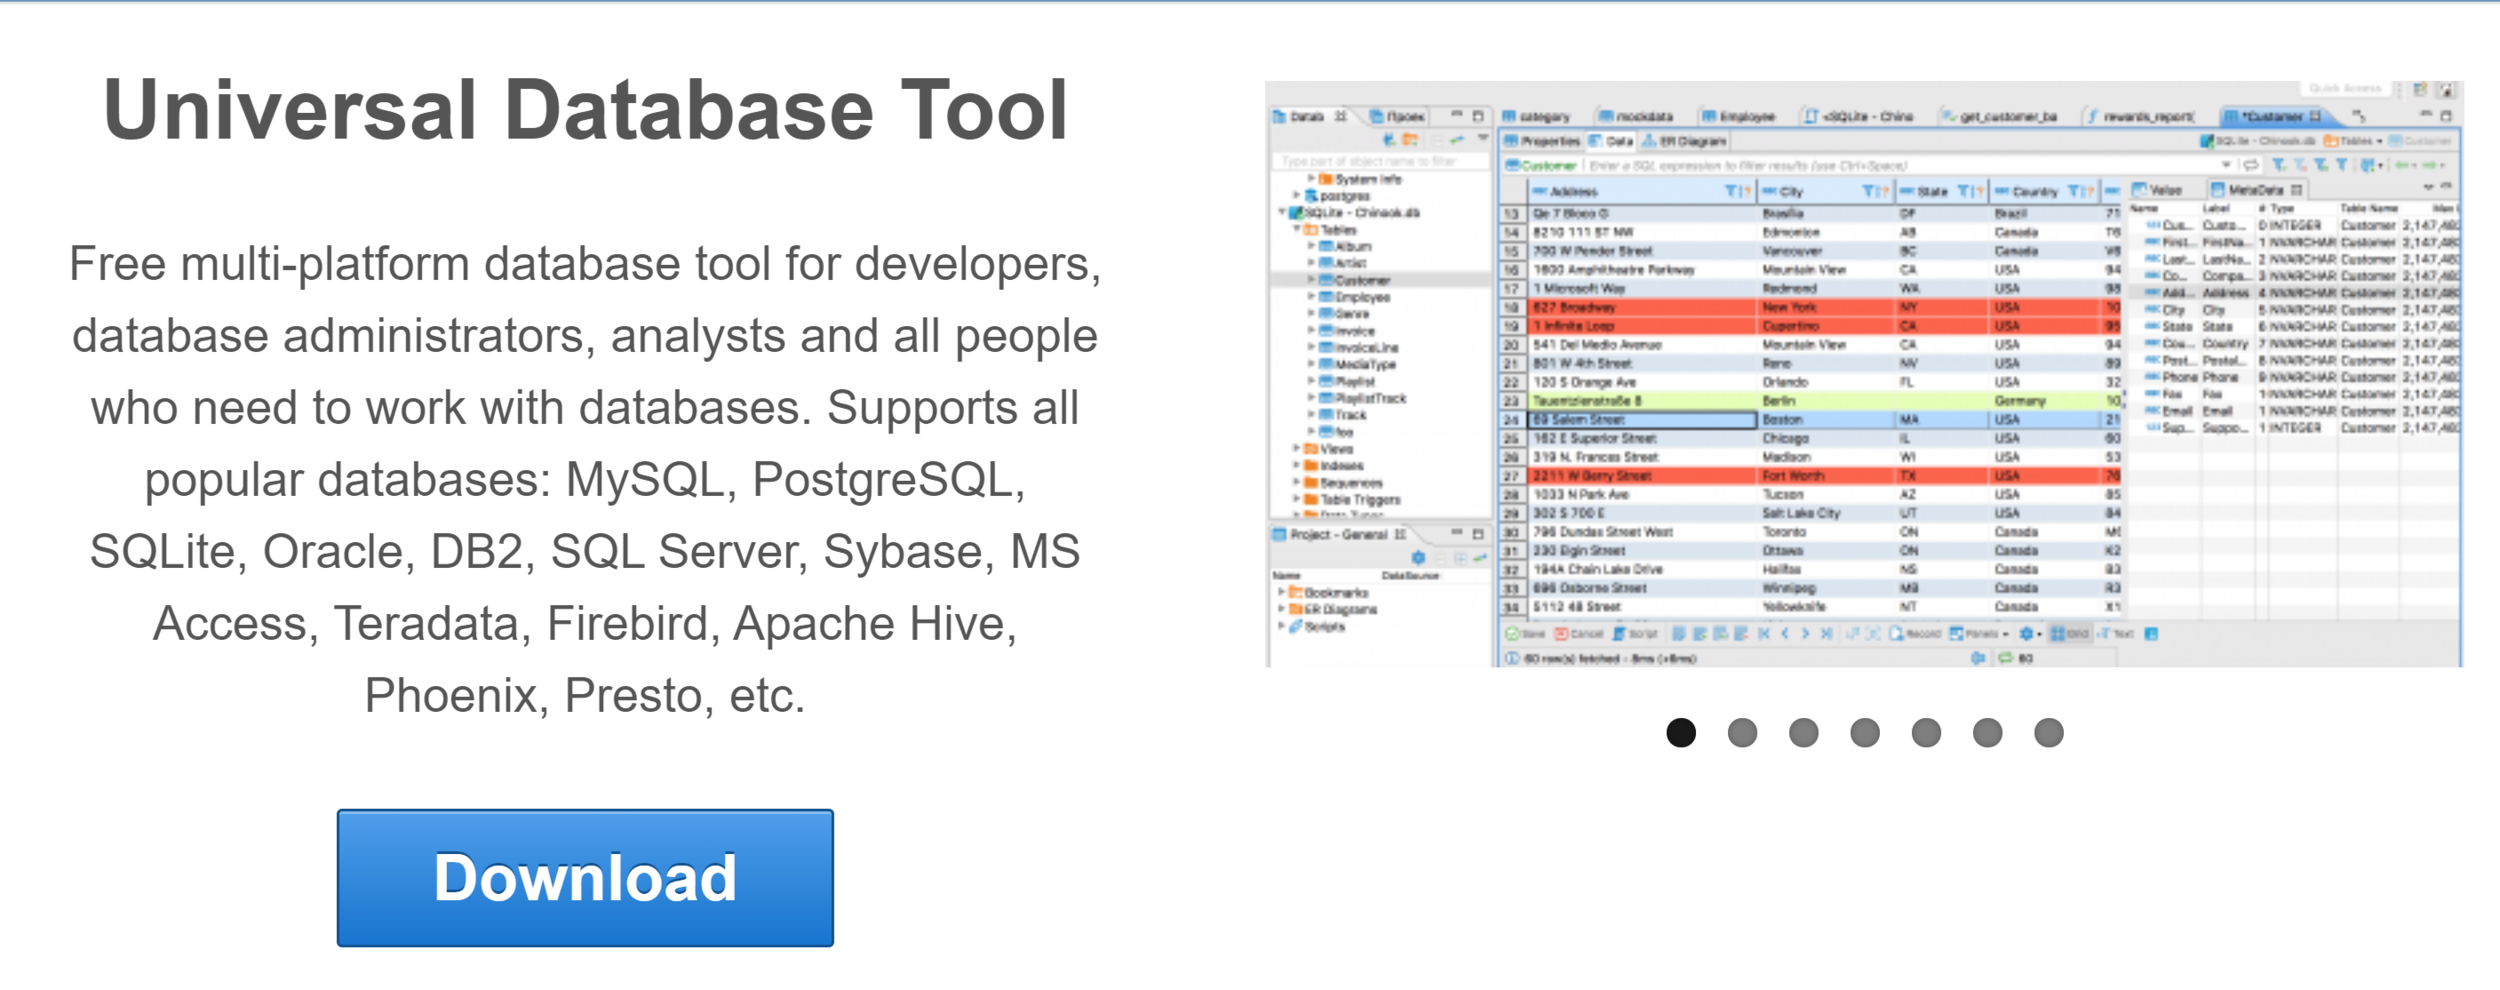Select the seventh (last) carousel dot
The image size is (2500, 990).
2049,733
